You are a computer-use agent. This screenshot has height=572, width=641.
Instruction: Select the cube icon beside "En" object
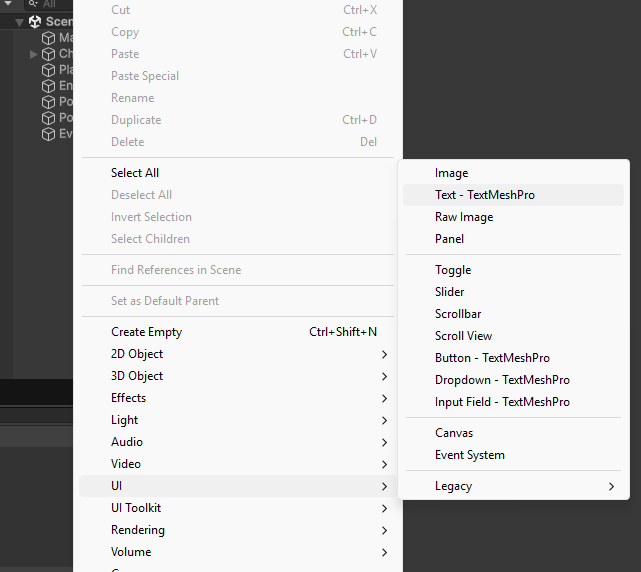(48, 86)
